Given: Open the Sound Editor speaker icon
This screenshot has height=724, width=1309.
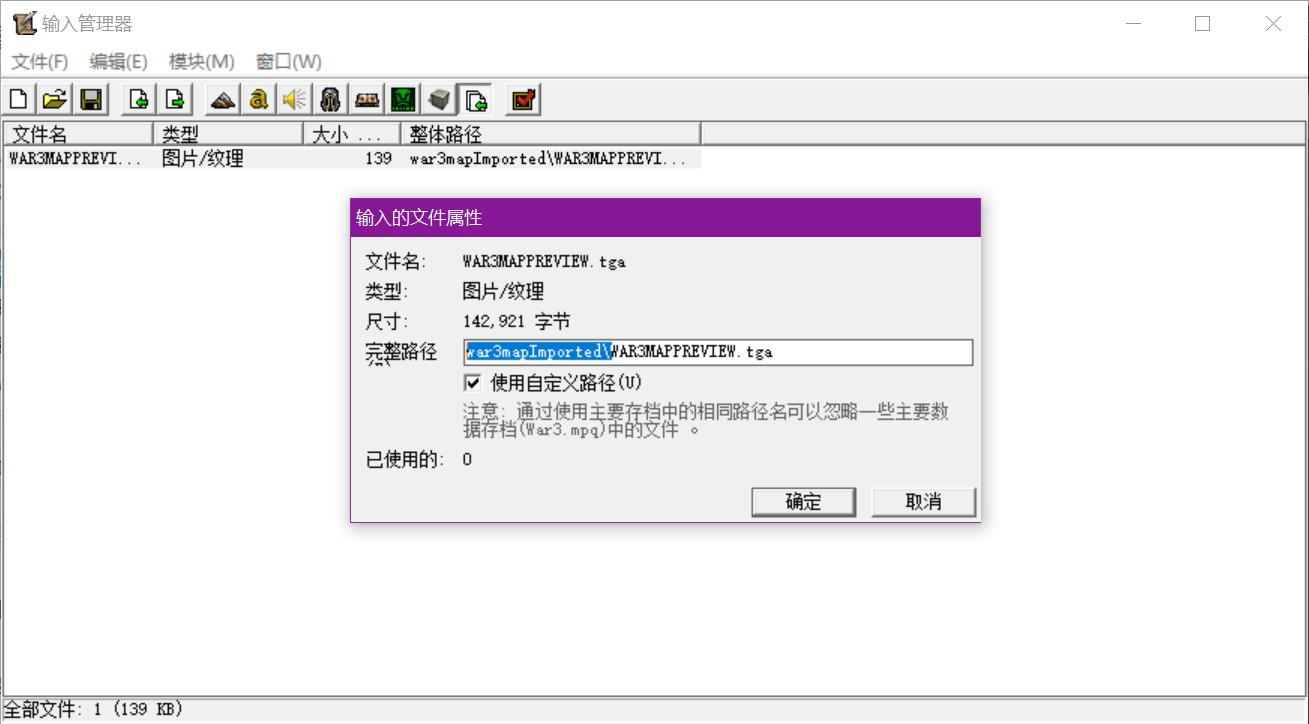Looking at the screenshot, I should click(x=294, y=99).
